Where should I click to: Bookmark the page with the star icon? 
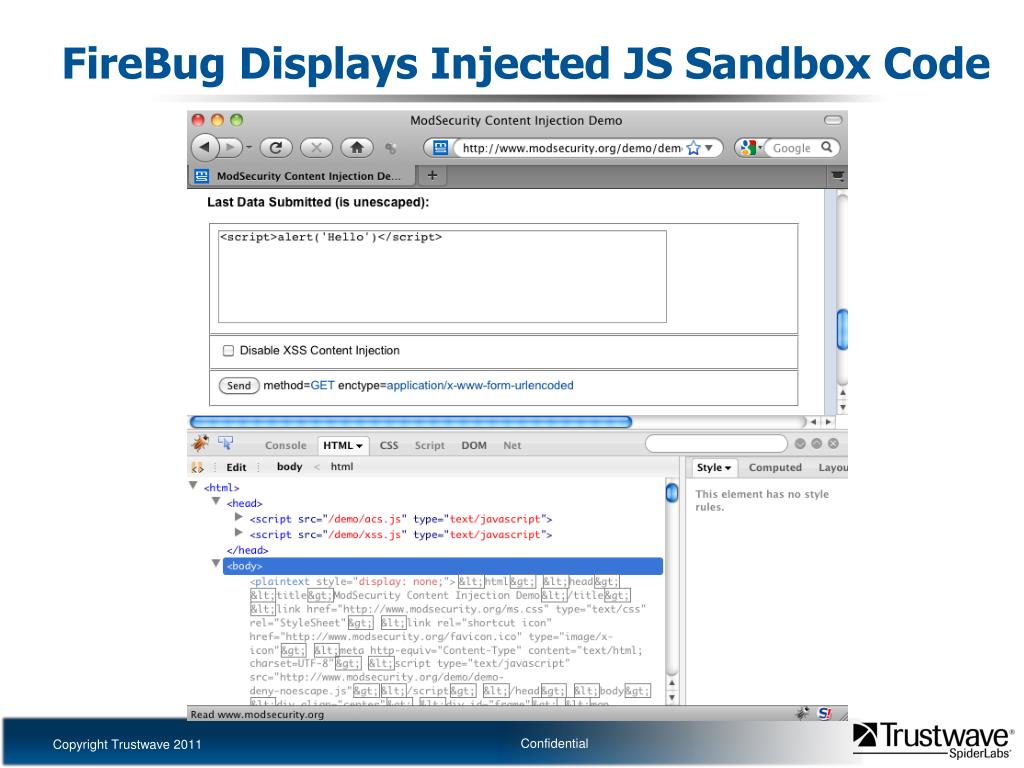(693, 148)
